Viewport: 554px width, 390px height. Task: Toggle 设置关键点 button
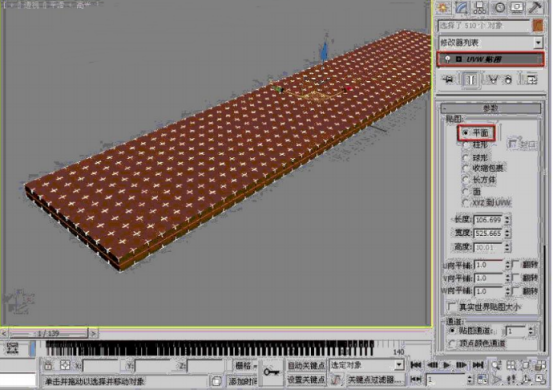306,380
